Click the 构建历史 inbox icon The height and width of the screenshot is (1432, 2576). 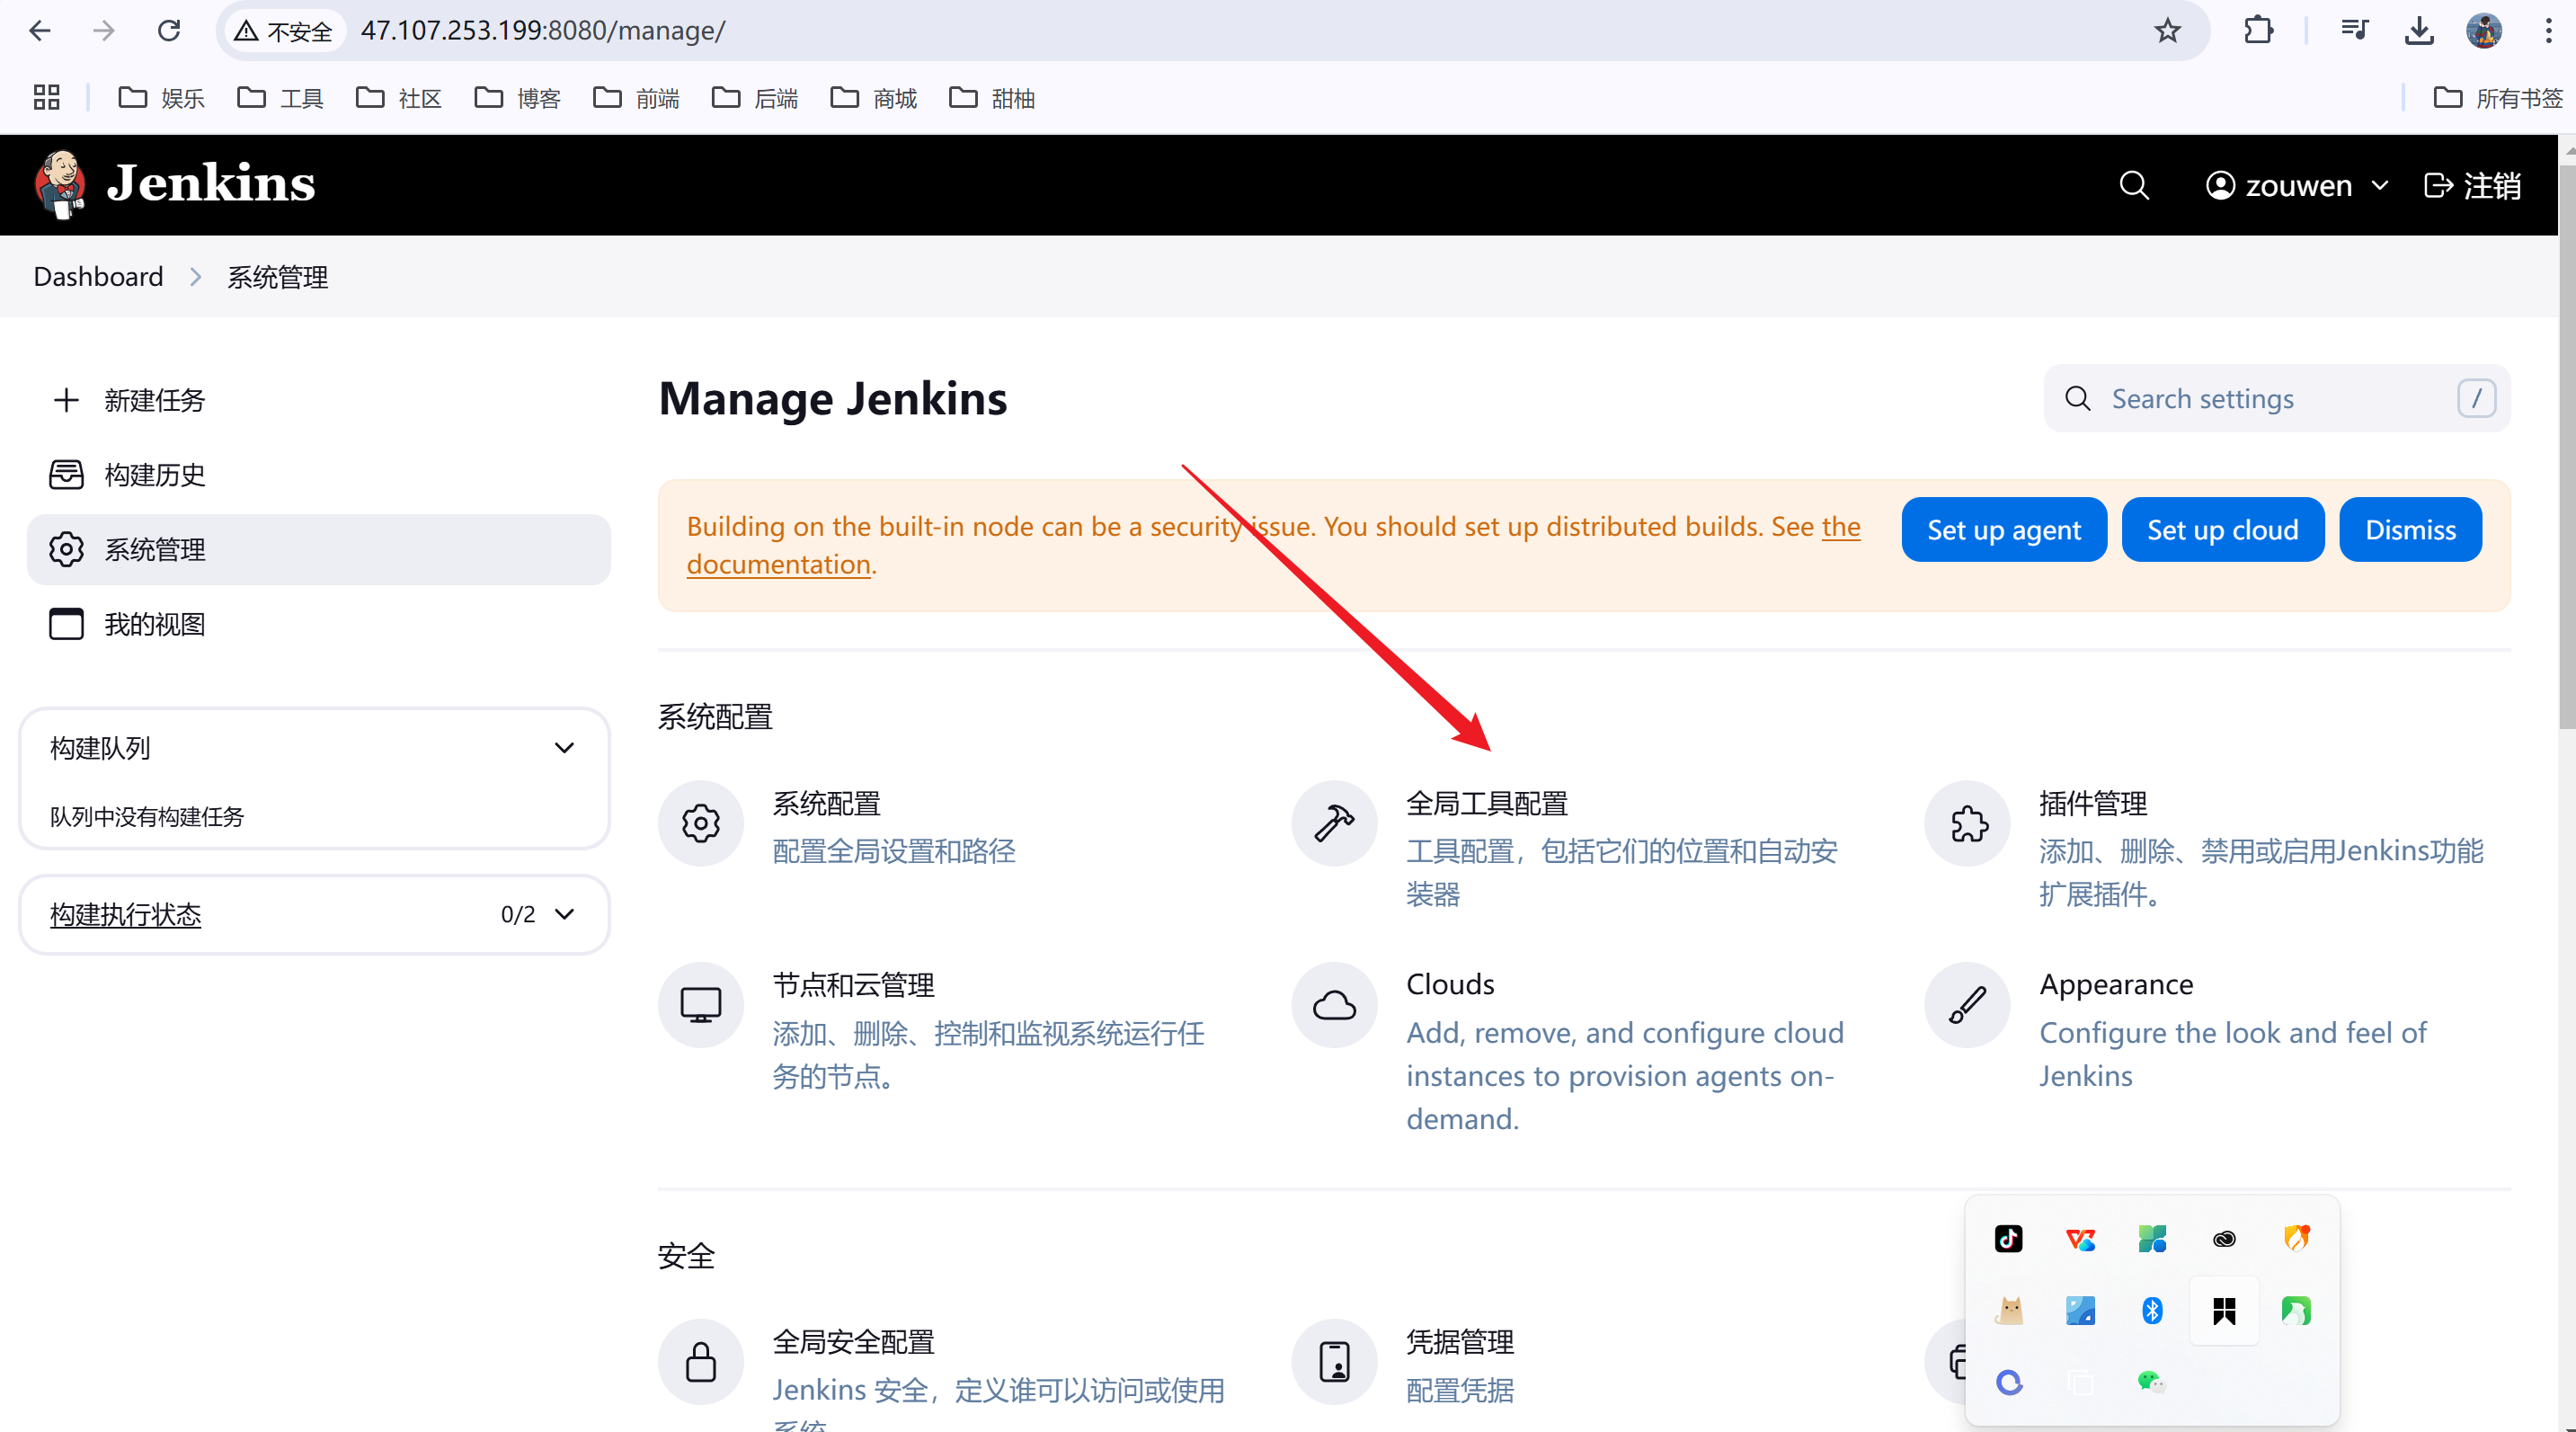pyautogui.click(x=66, y=474)
